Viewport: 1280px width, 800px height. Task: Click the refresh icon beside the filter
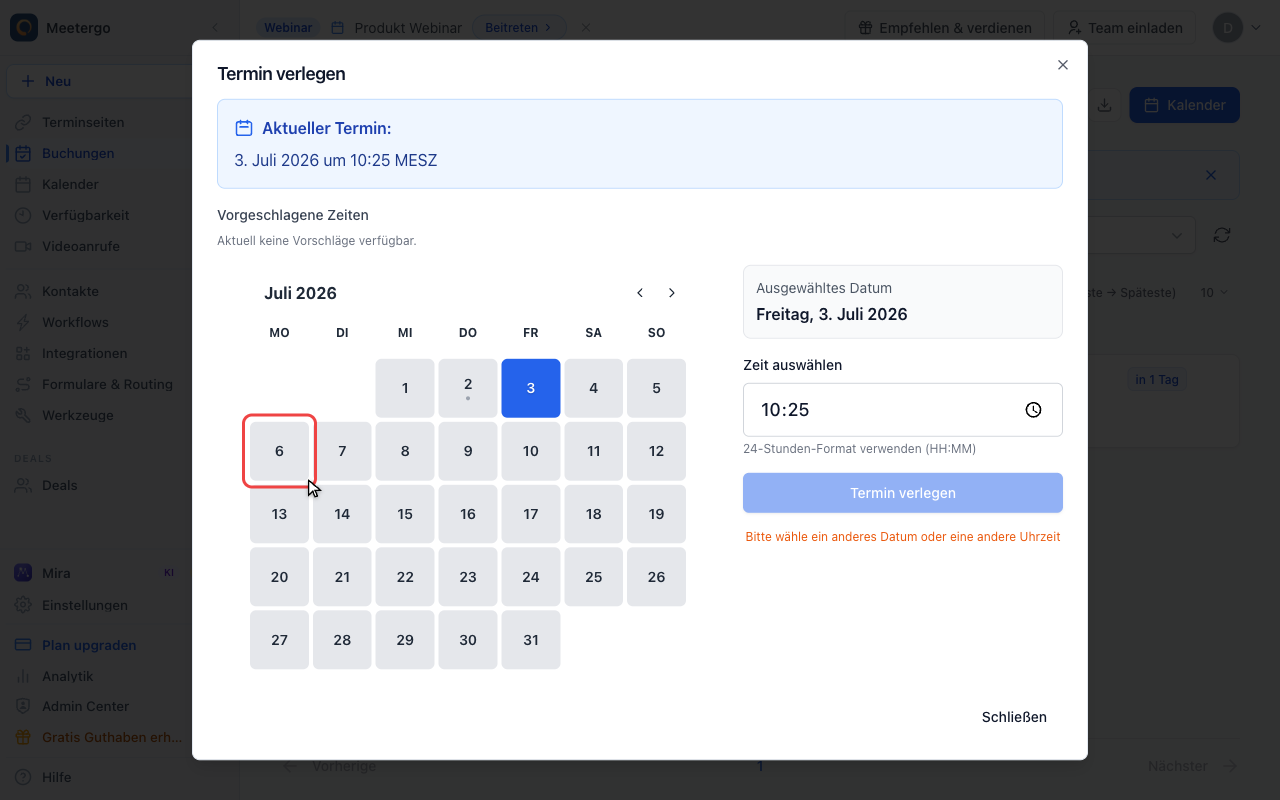click(x=1221, y=235)
